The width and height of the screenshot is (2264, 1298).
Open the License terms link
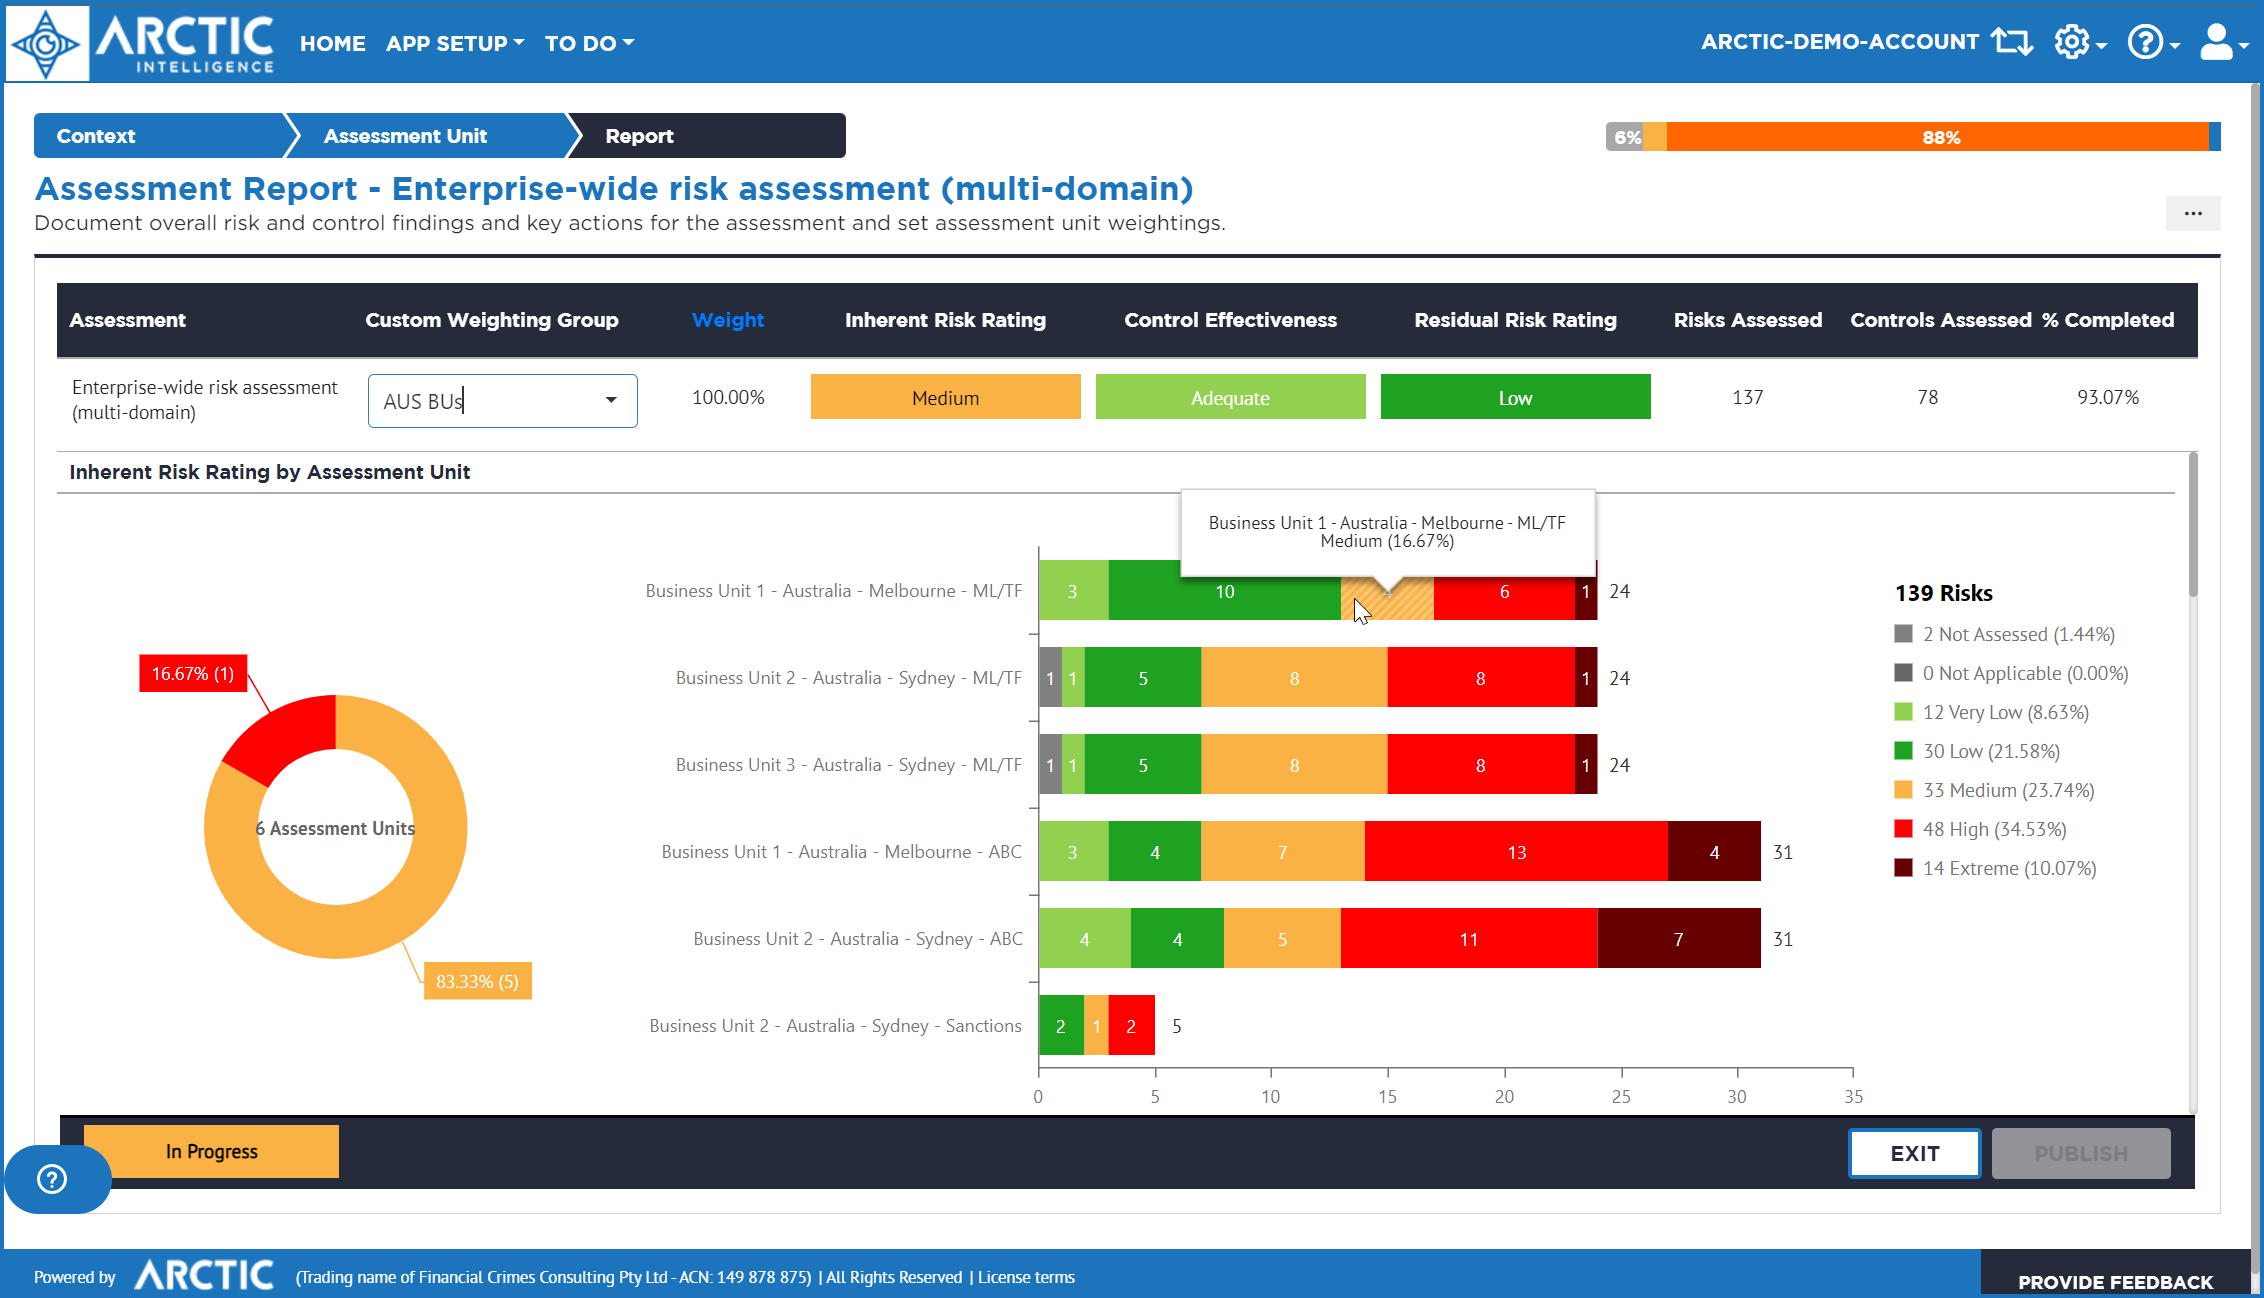(1026, 1277)
